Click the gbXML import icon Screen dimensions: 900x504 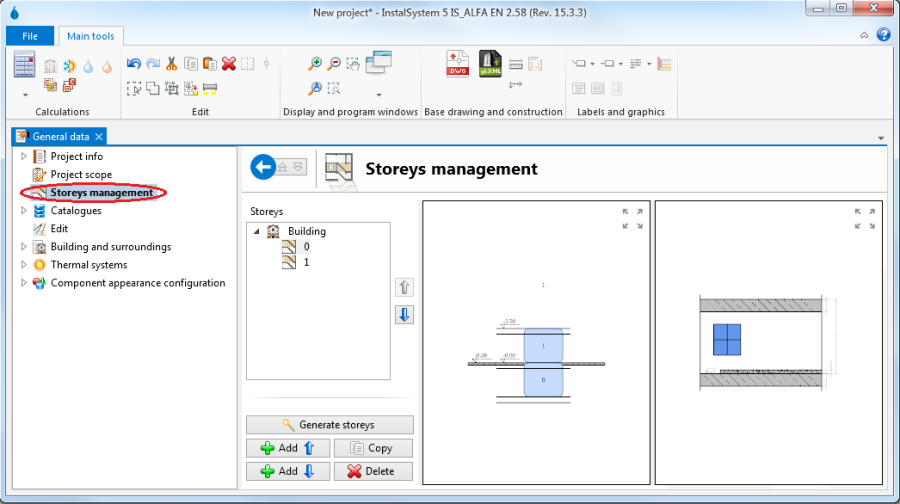pyautogui.click(x=490, y=64)
